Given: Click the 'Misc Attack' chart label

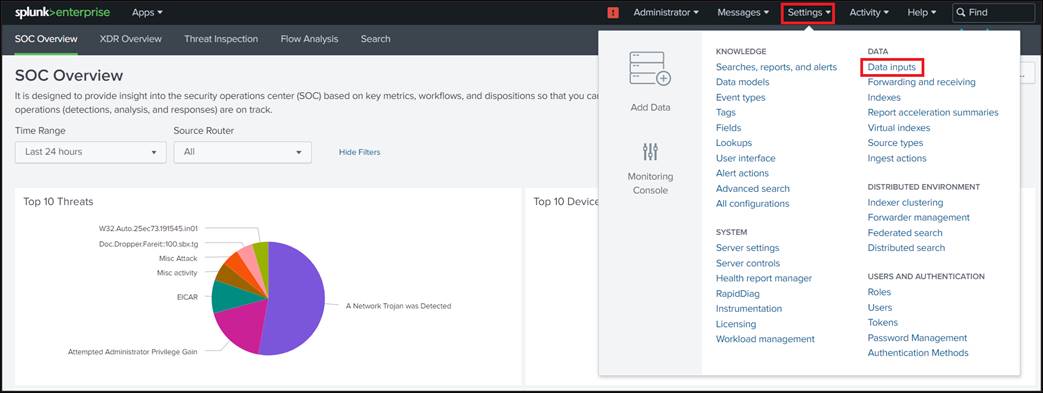Looking at the screenshot, I should [x=178, y=258].
